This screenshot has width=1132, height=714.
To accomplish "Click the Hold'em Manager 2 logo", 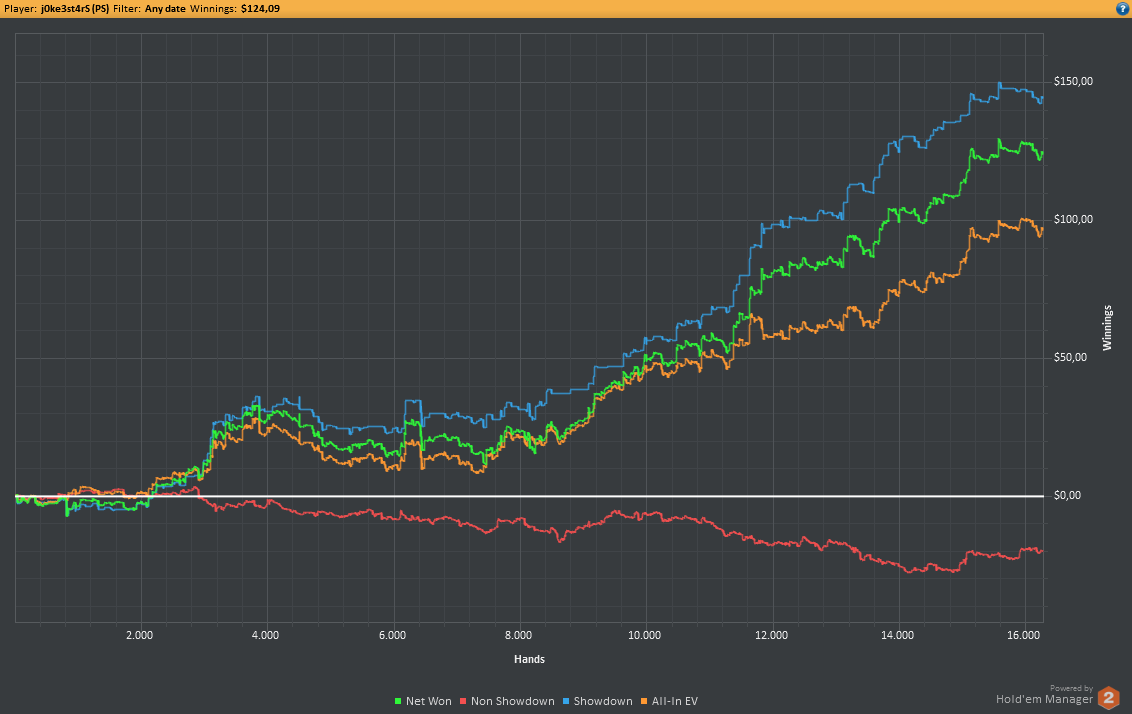I will (x=1108, y=698).
